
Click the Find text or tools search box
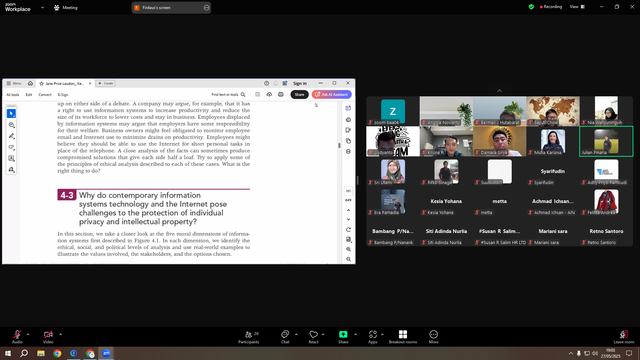[x=228, y=95]
